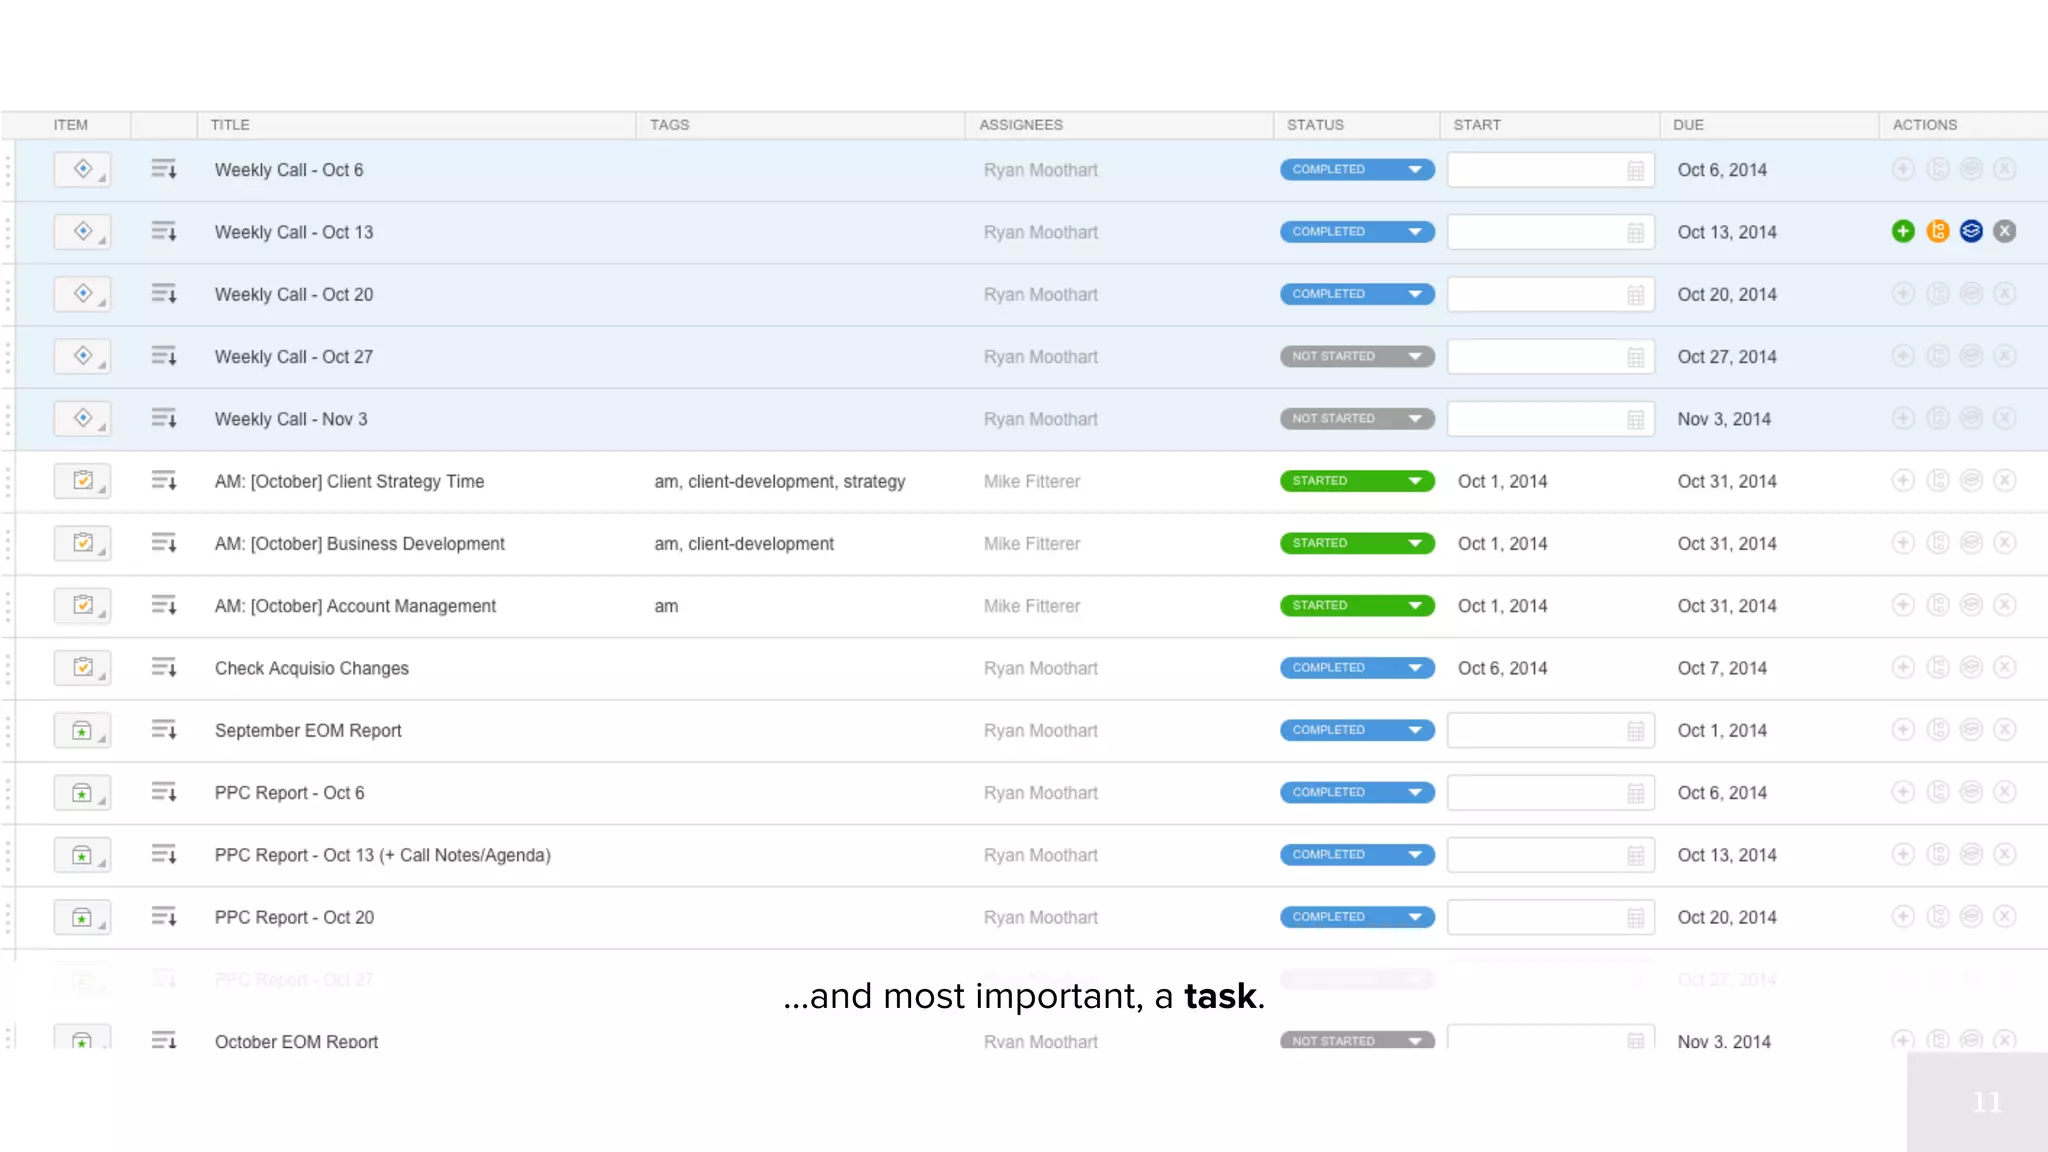Open the NOT STARTED status dropdown for Weekly Call - Nov 3
Viewport: 2048px width, 1152px height.
click(1357, 418)
